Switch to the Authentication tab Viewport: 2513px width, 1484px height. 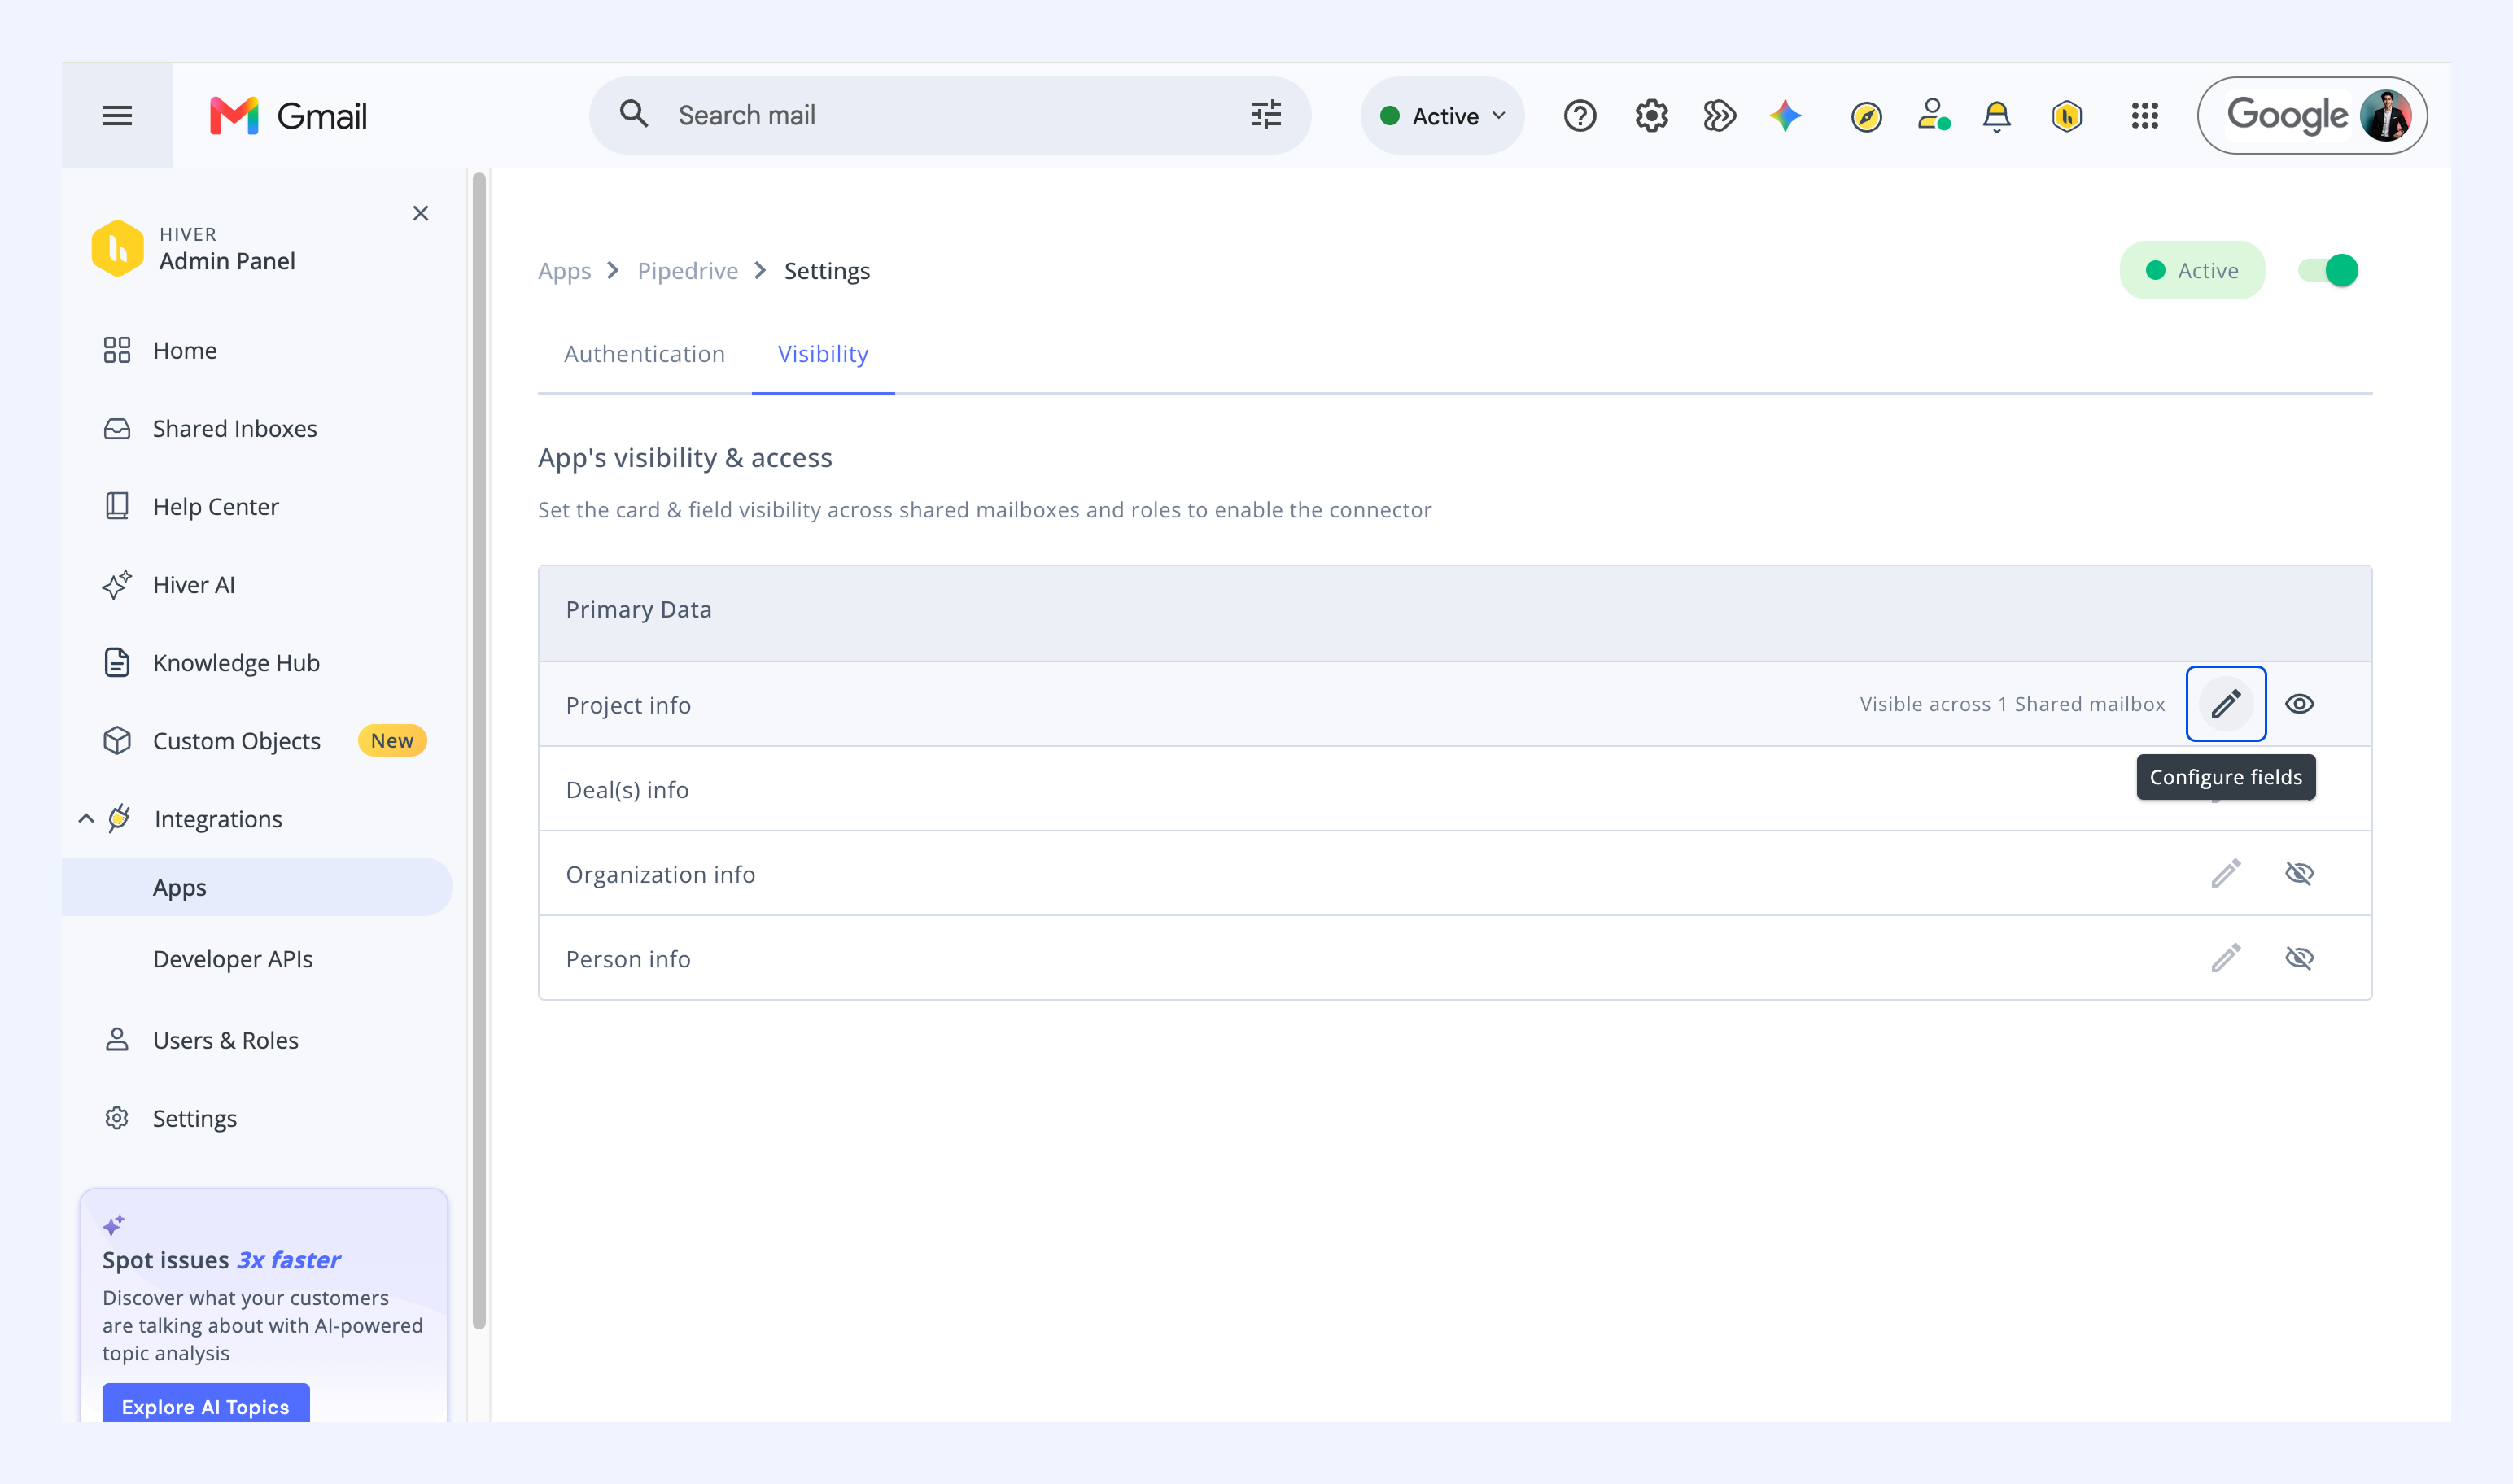pyautogui.click(x=644, y=354)
